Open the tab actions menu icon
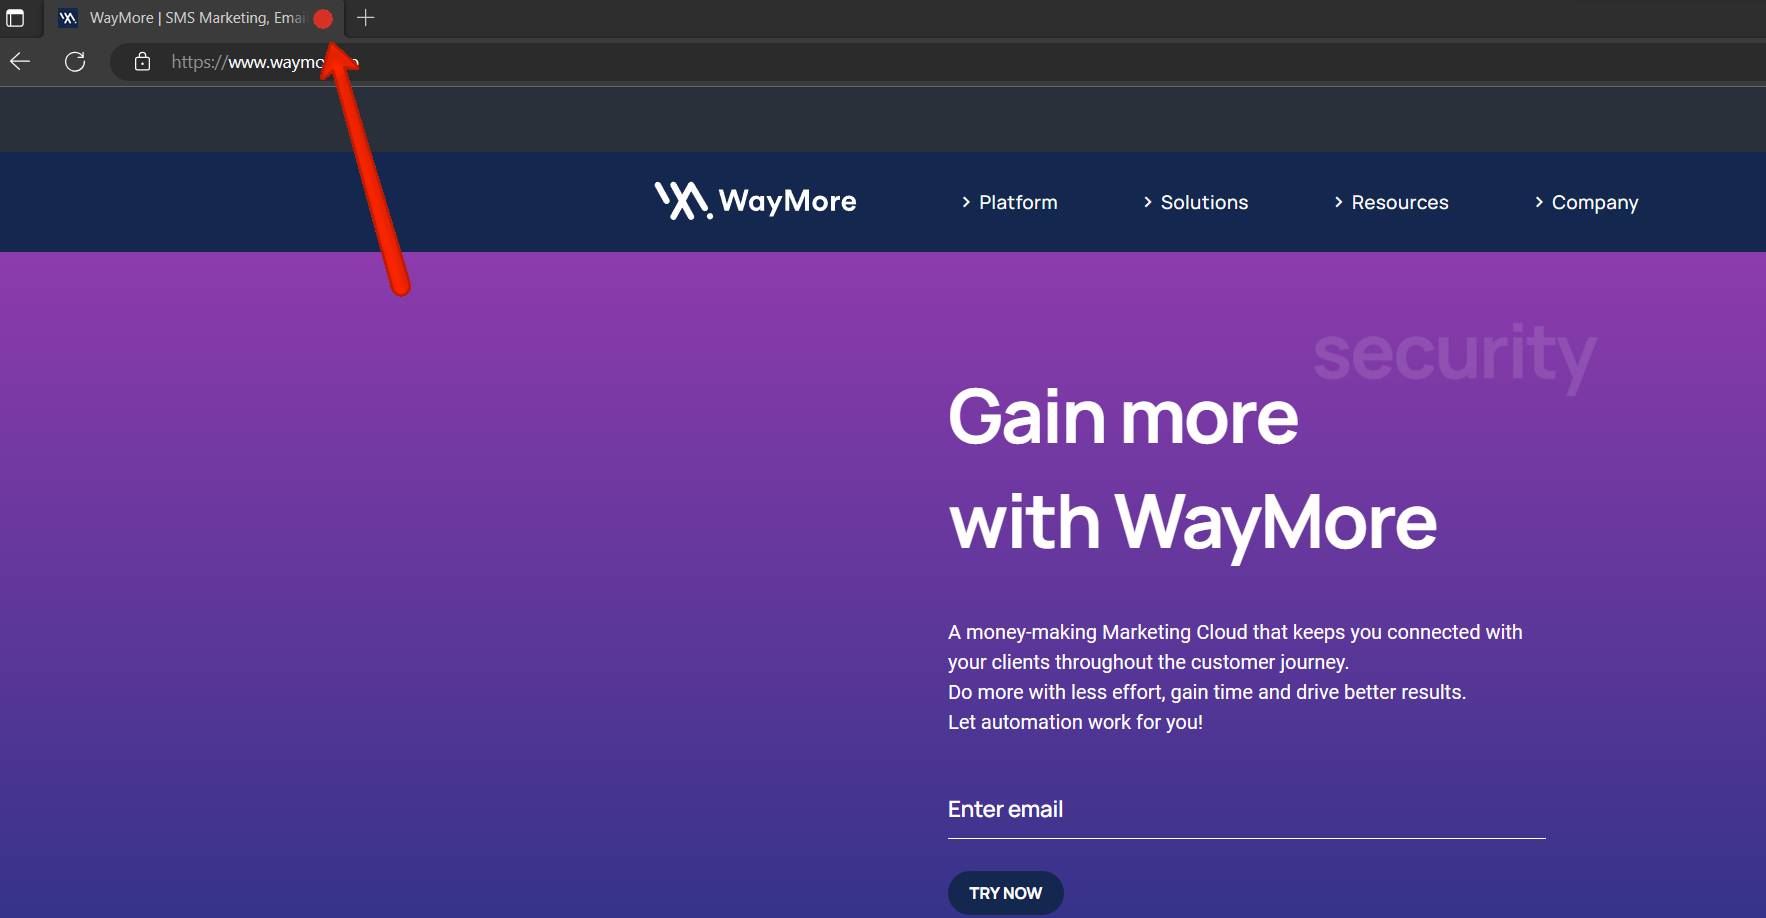The image size is (1766, 918). click(x=15, y=18)
